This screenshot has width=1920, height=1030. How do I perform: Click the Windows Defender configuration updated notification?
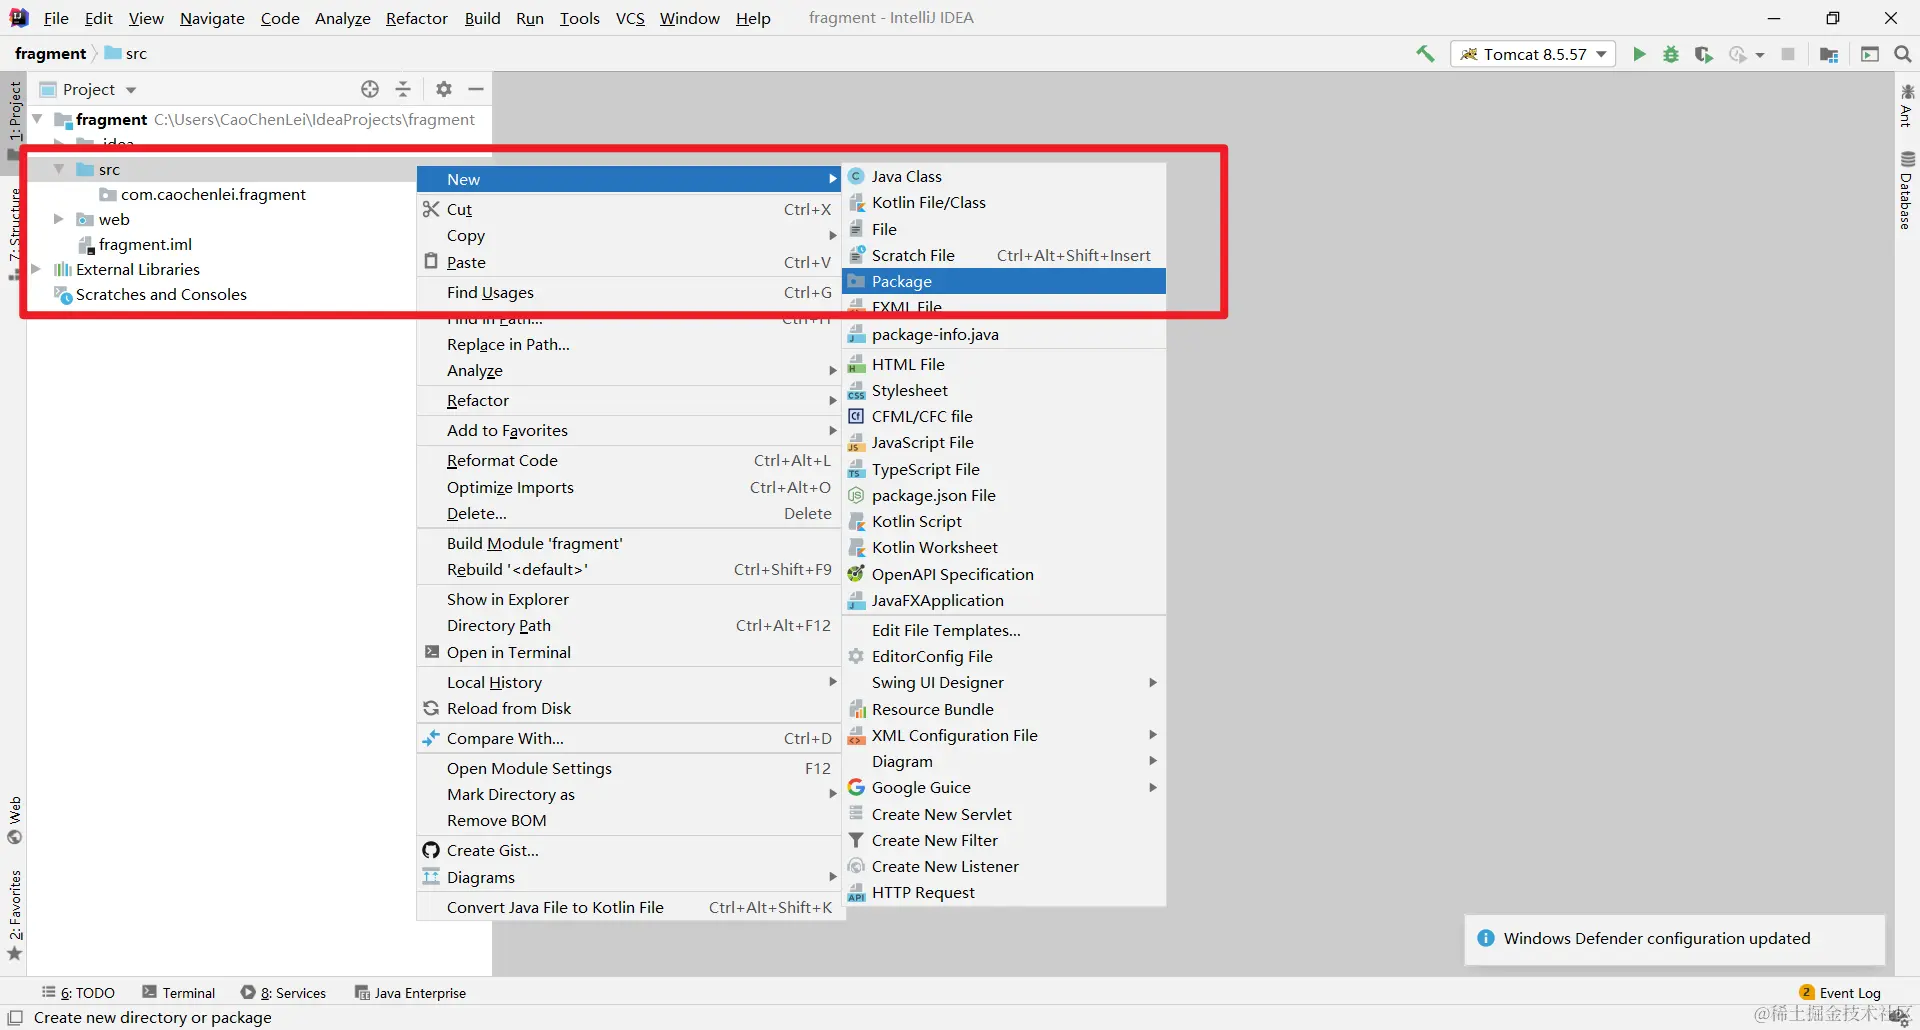[1675, 939]
